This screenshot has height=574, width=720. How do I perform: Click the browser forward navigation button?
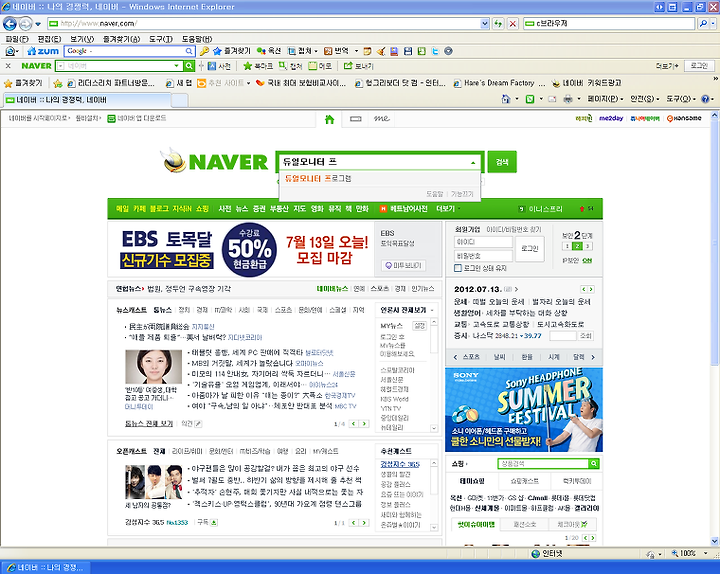(25, 23)
